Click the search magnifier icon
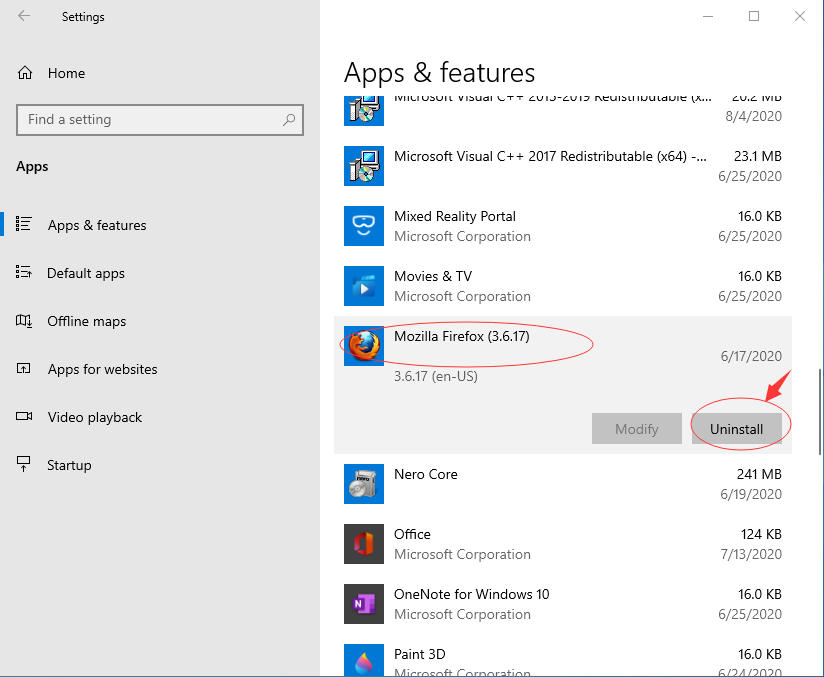The width and height of the screenshot is (824, 677). coord(289,120)
